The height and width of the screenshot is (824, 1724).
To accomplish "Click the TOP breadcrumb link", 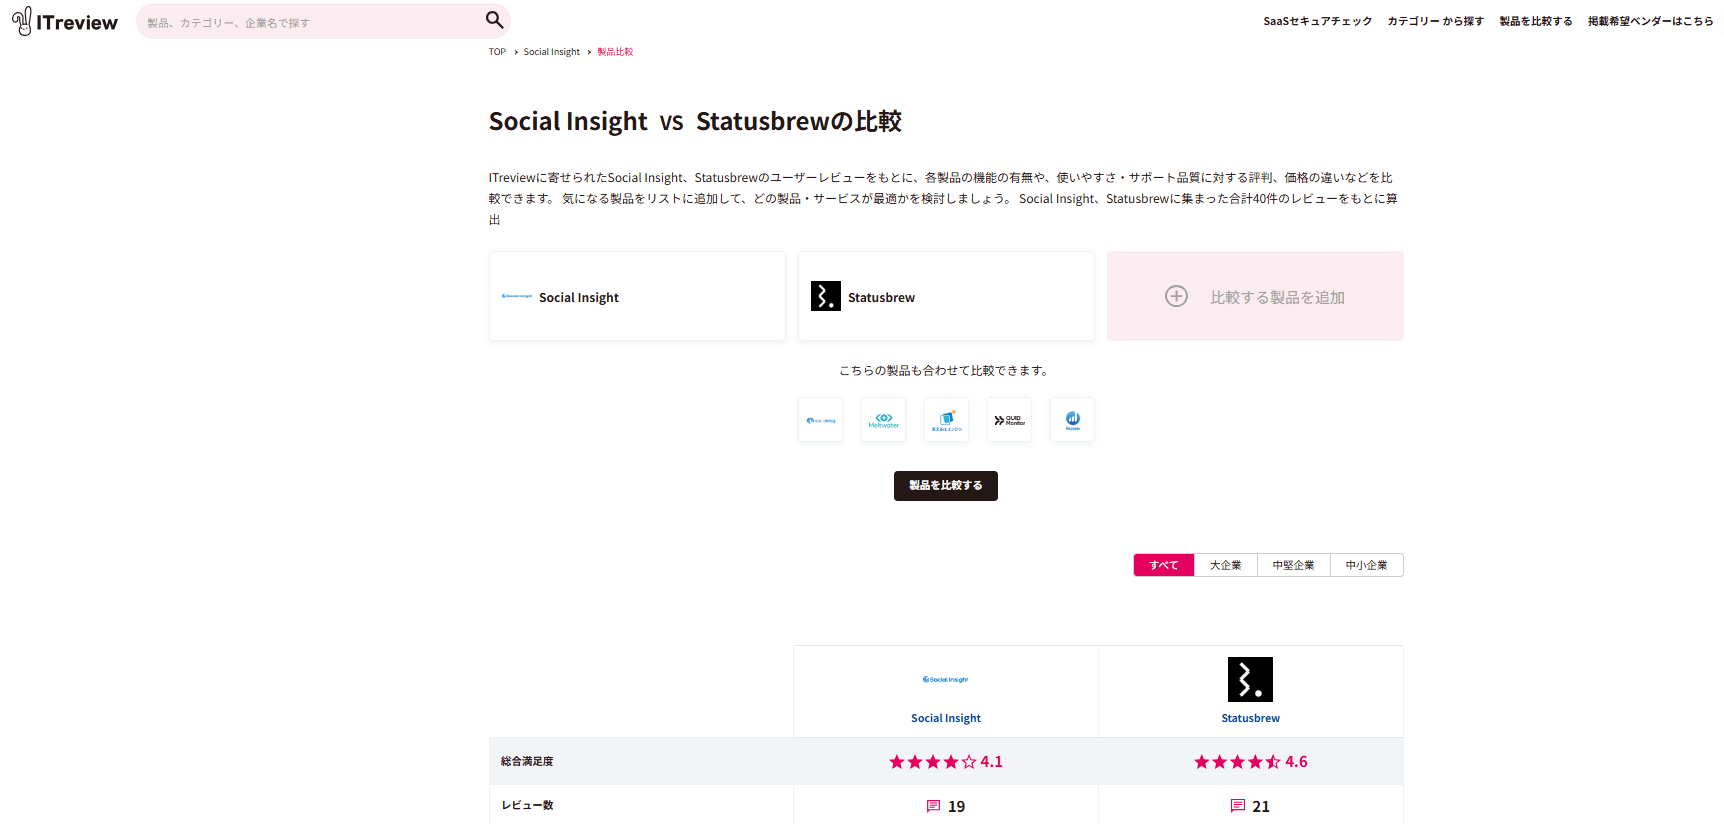I will 497,52.
